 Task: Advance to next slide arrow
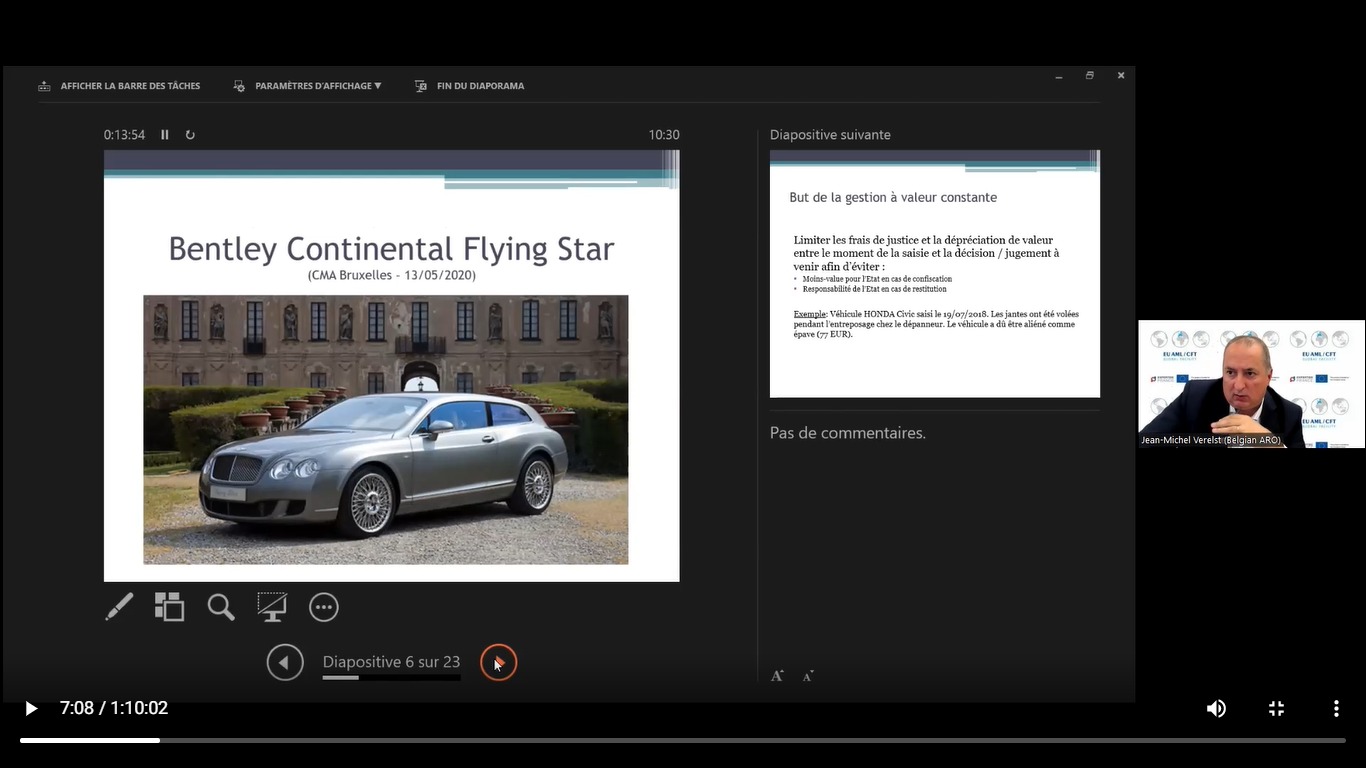click(x=498, y=662)
